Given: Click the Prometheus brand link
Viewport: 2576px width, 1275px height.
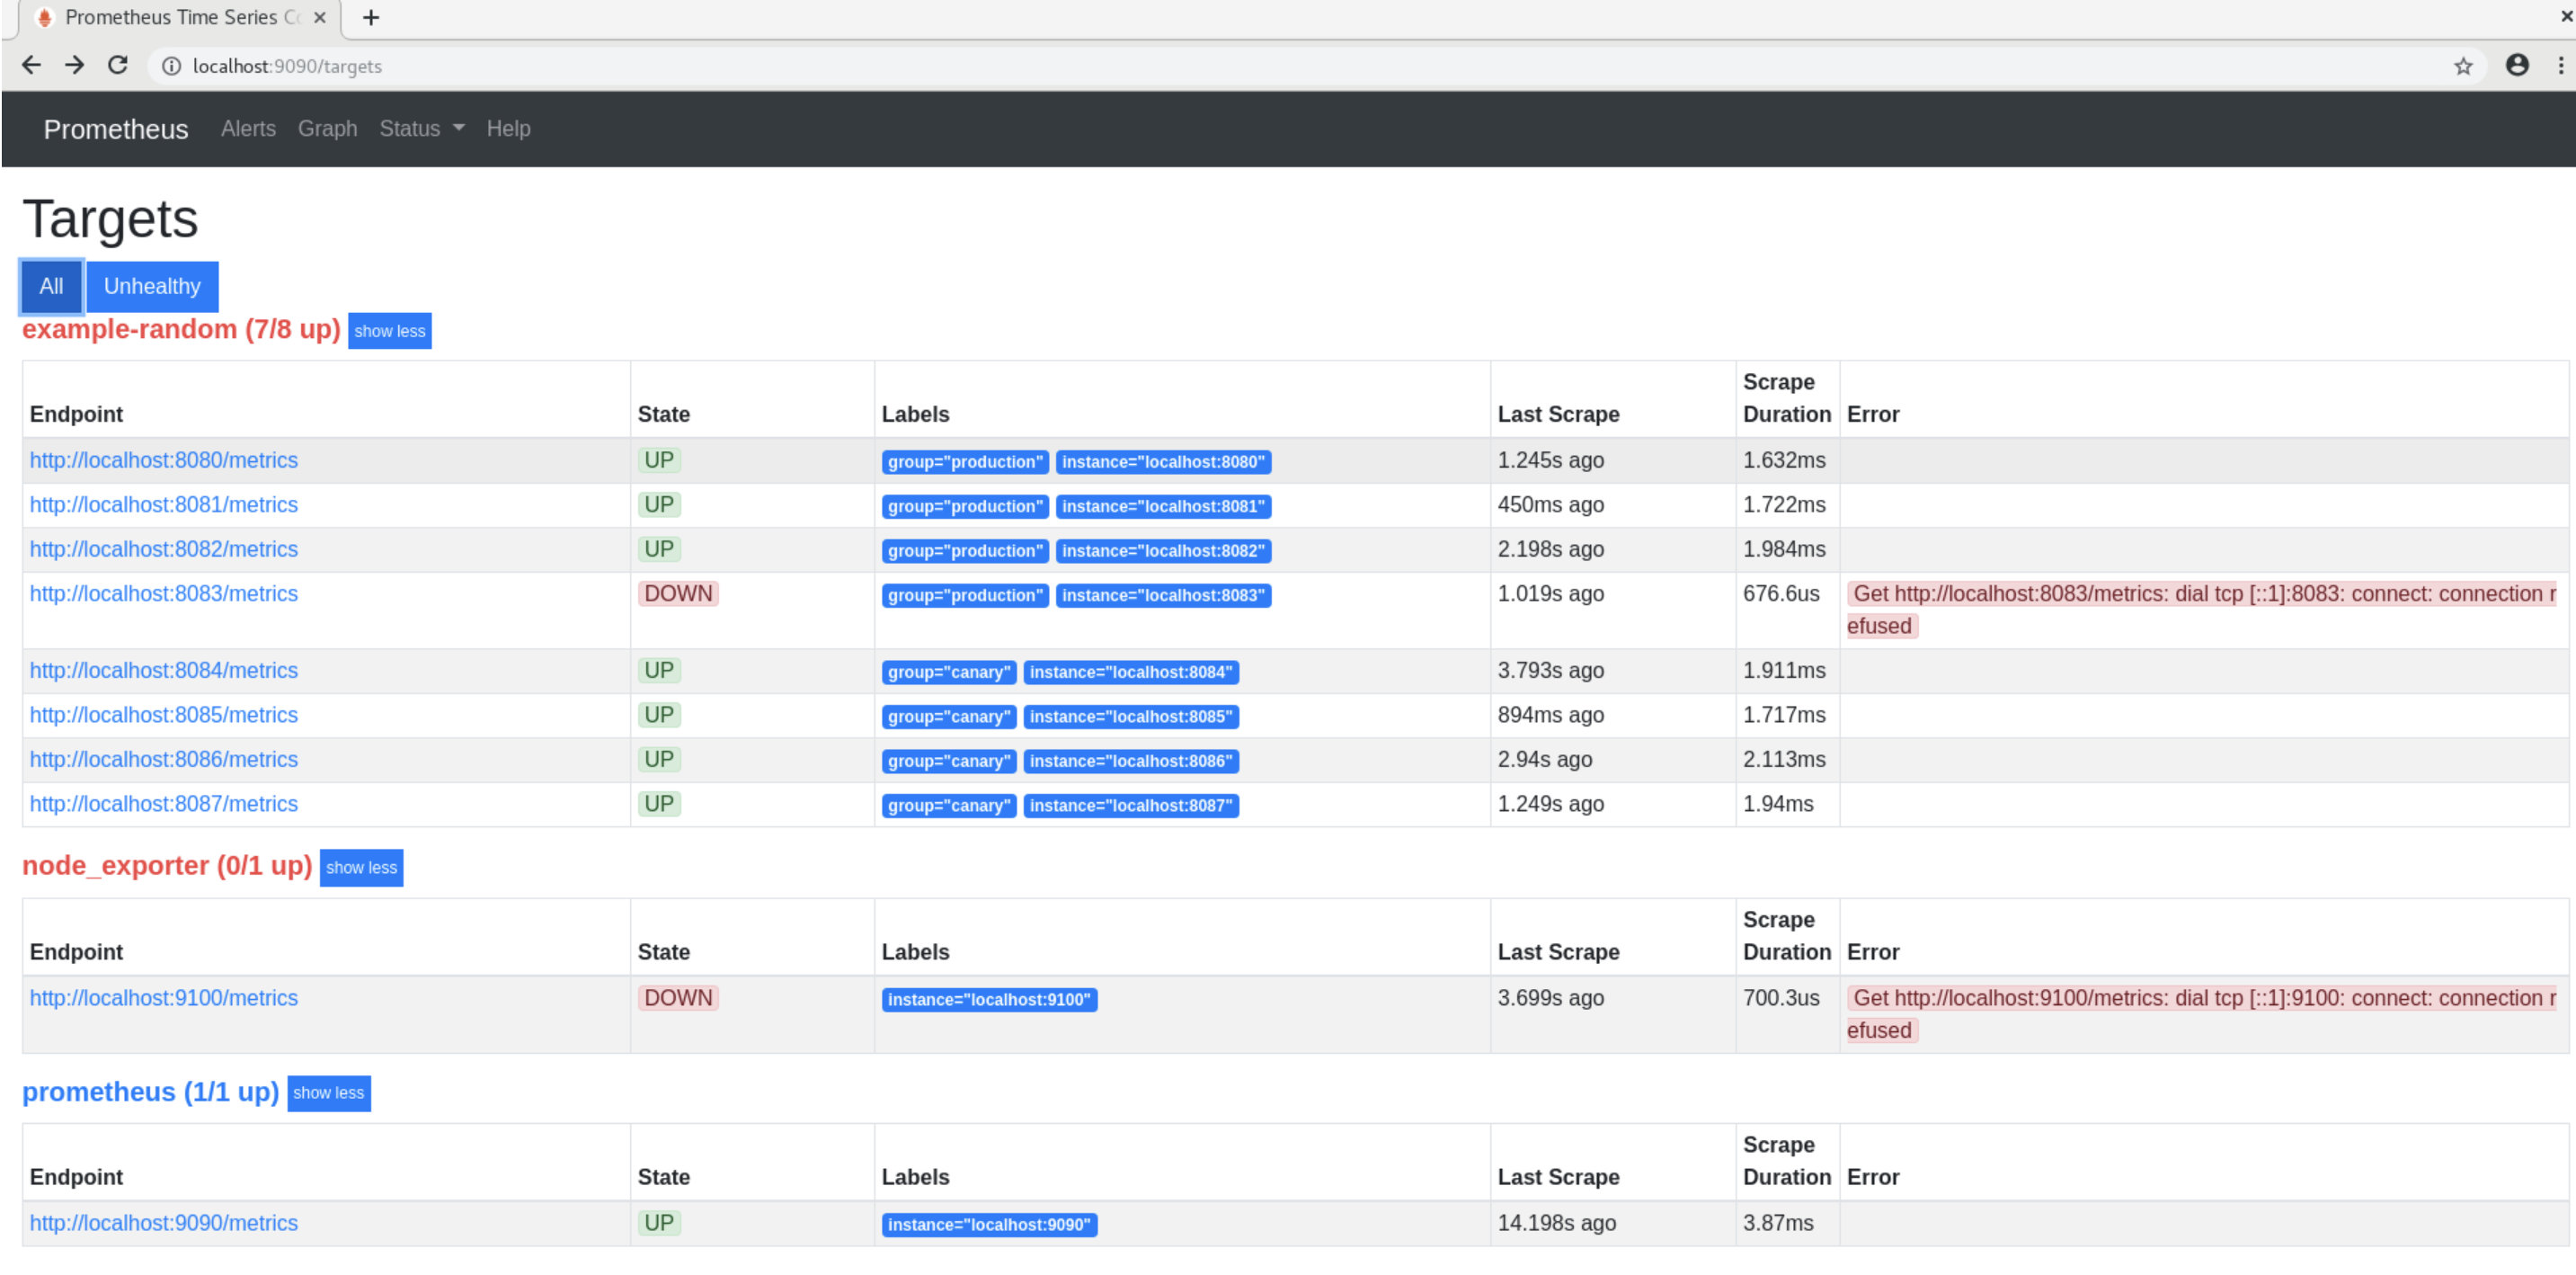Looking at the screenshot, I should pyautogui.click(x=115, y=129).
